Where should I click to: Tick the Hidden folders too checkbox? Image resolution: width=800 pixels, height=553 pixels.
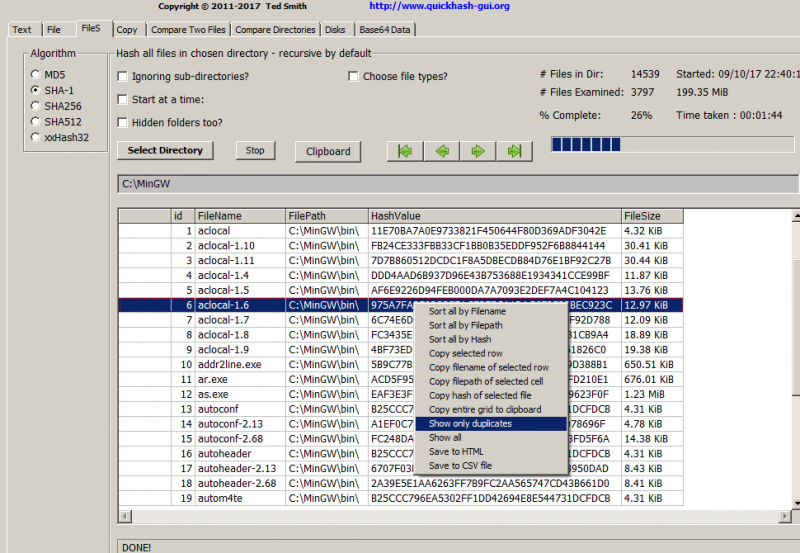tap(123, 123)
